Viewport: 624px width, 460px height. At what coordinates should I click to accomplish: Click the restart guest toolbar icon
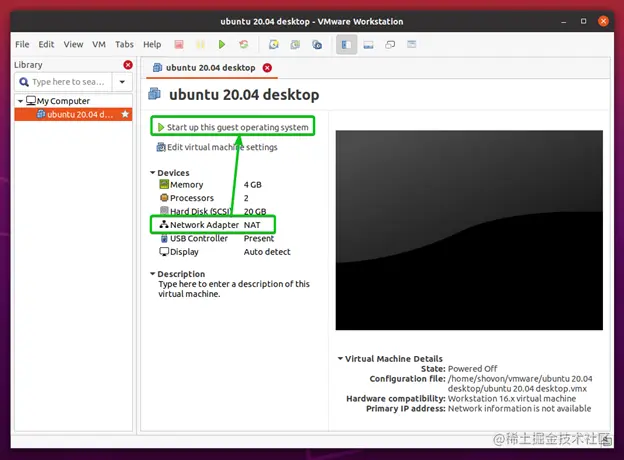(x=244, y=45)
